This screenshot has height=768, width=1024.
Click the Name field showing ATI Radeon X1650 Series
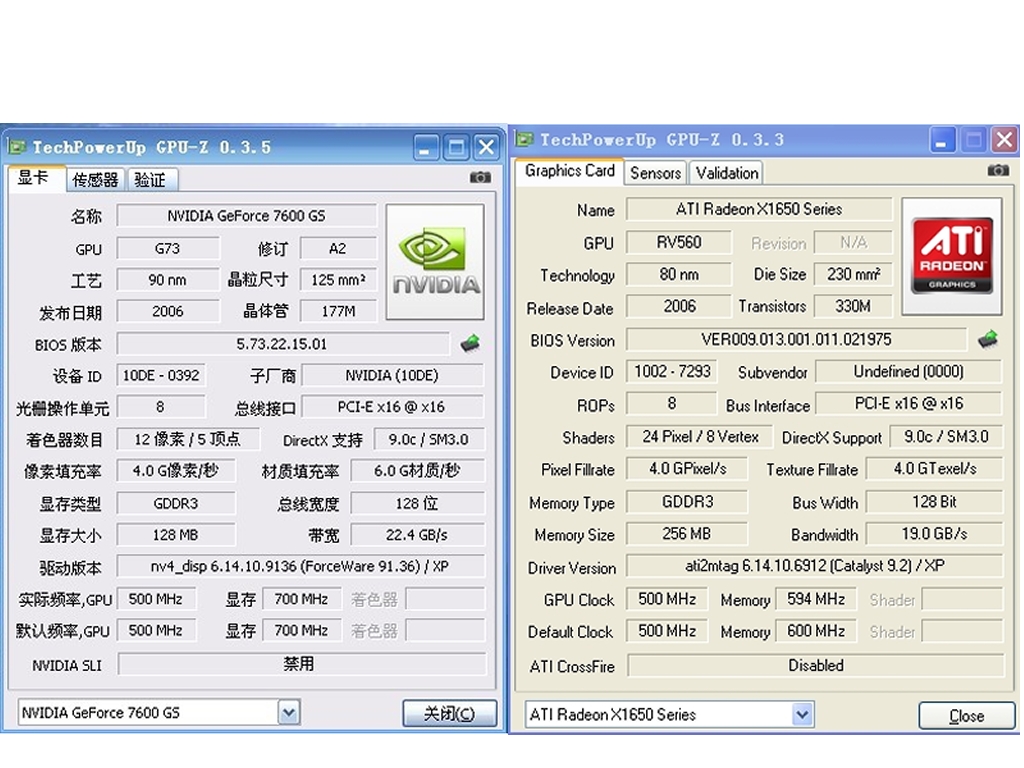pos(758,209)
